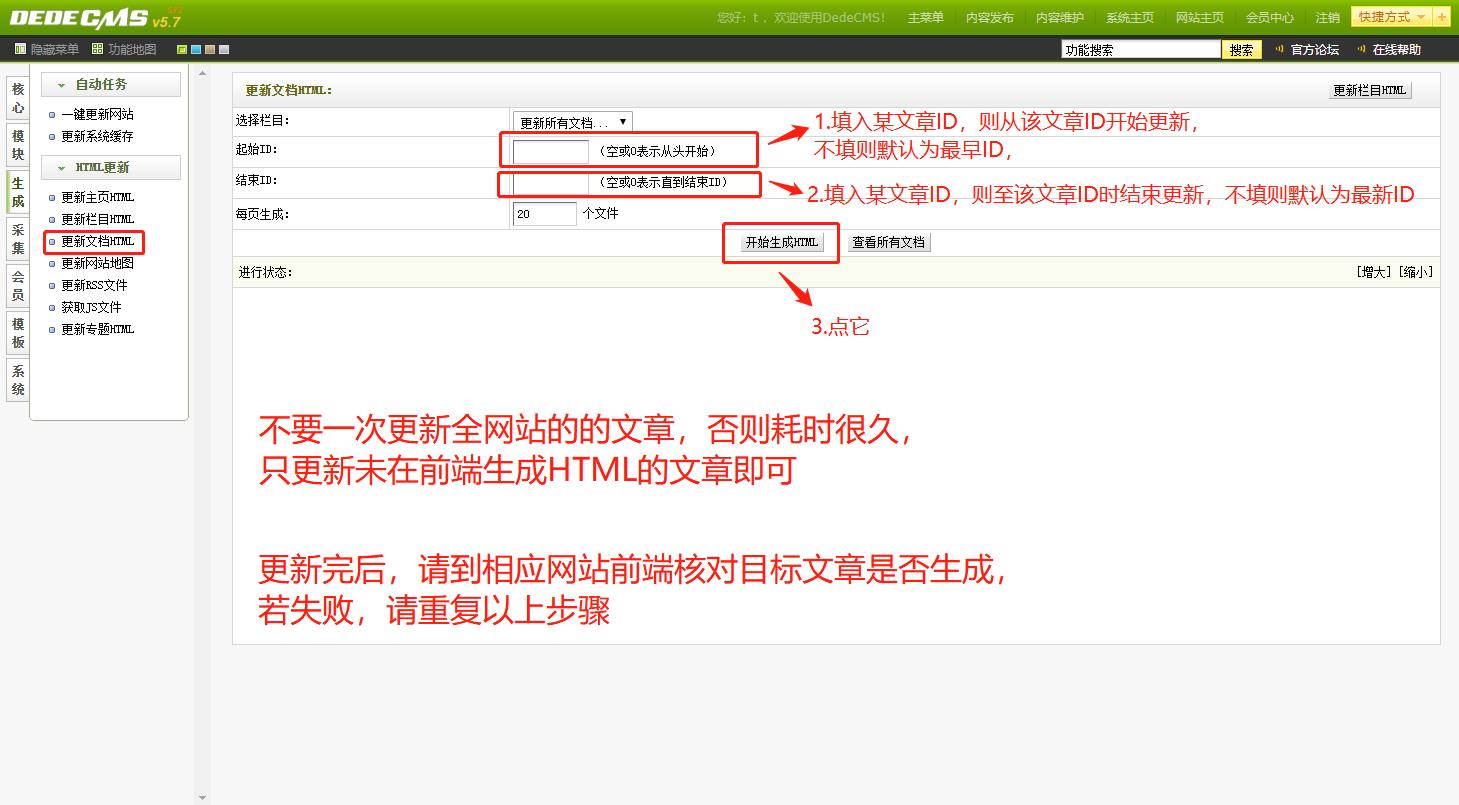Focus the 结束ID input field
This screenshot has width=1459, height=805.
[550, 183]
